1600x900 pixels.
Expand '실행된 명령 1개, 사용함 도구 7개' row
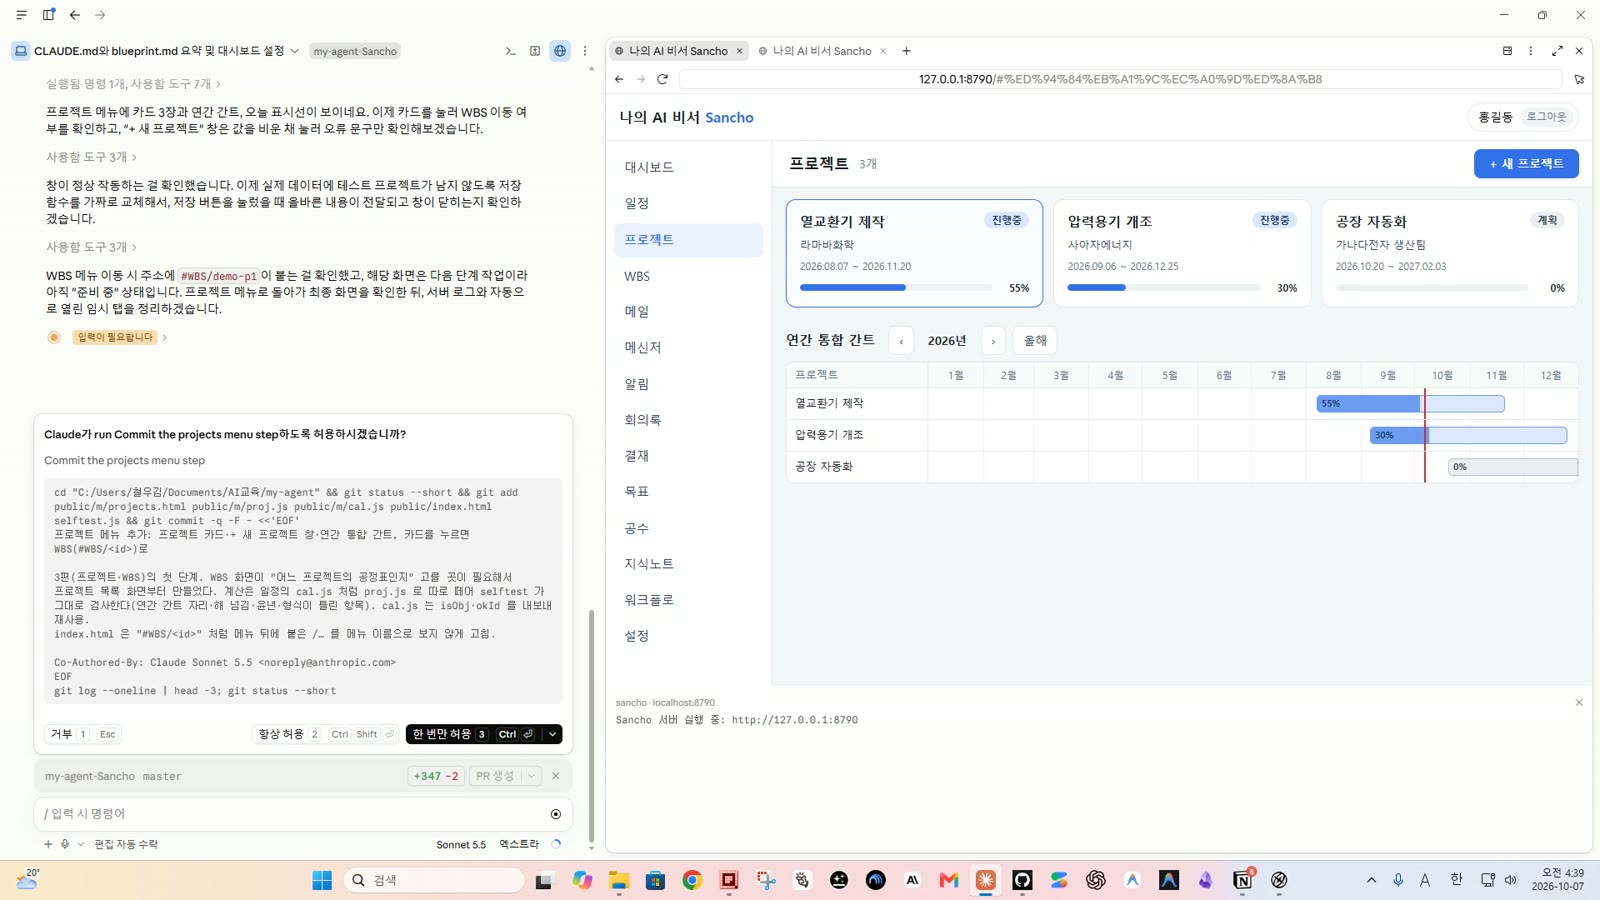click(133, 84)
